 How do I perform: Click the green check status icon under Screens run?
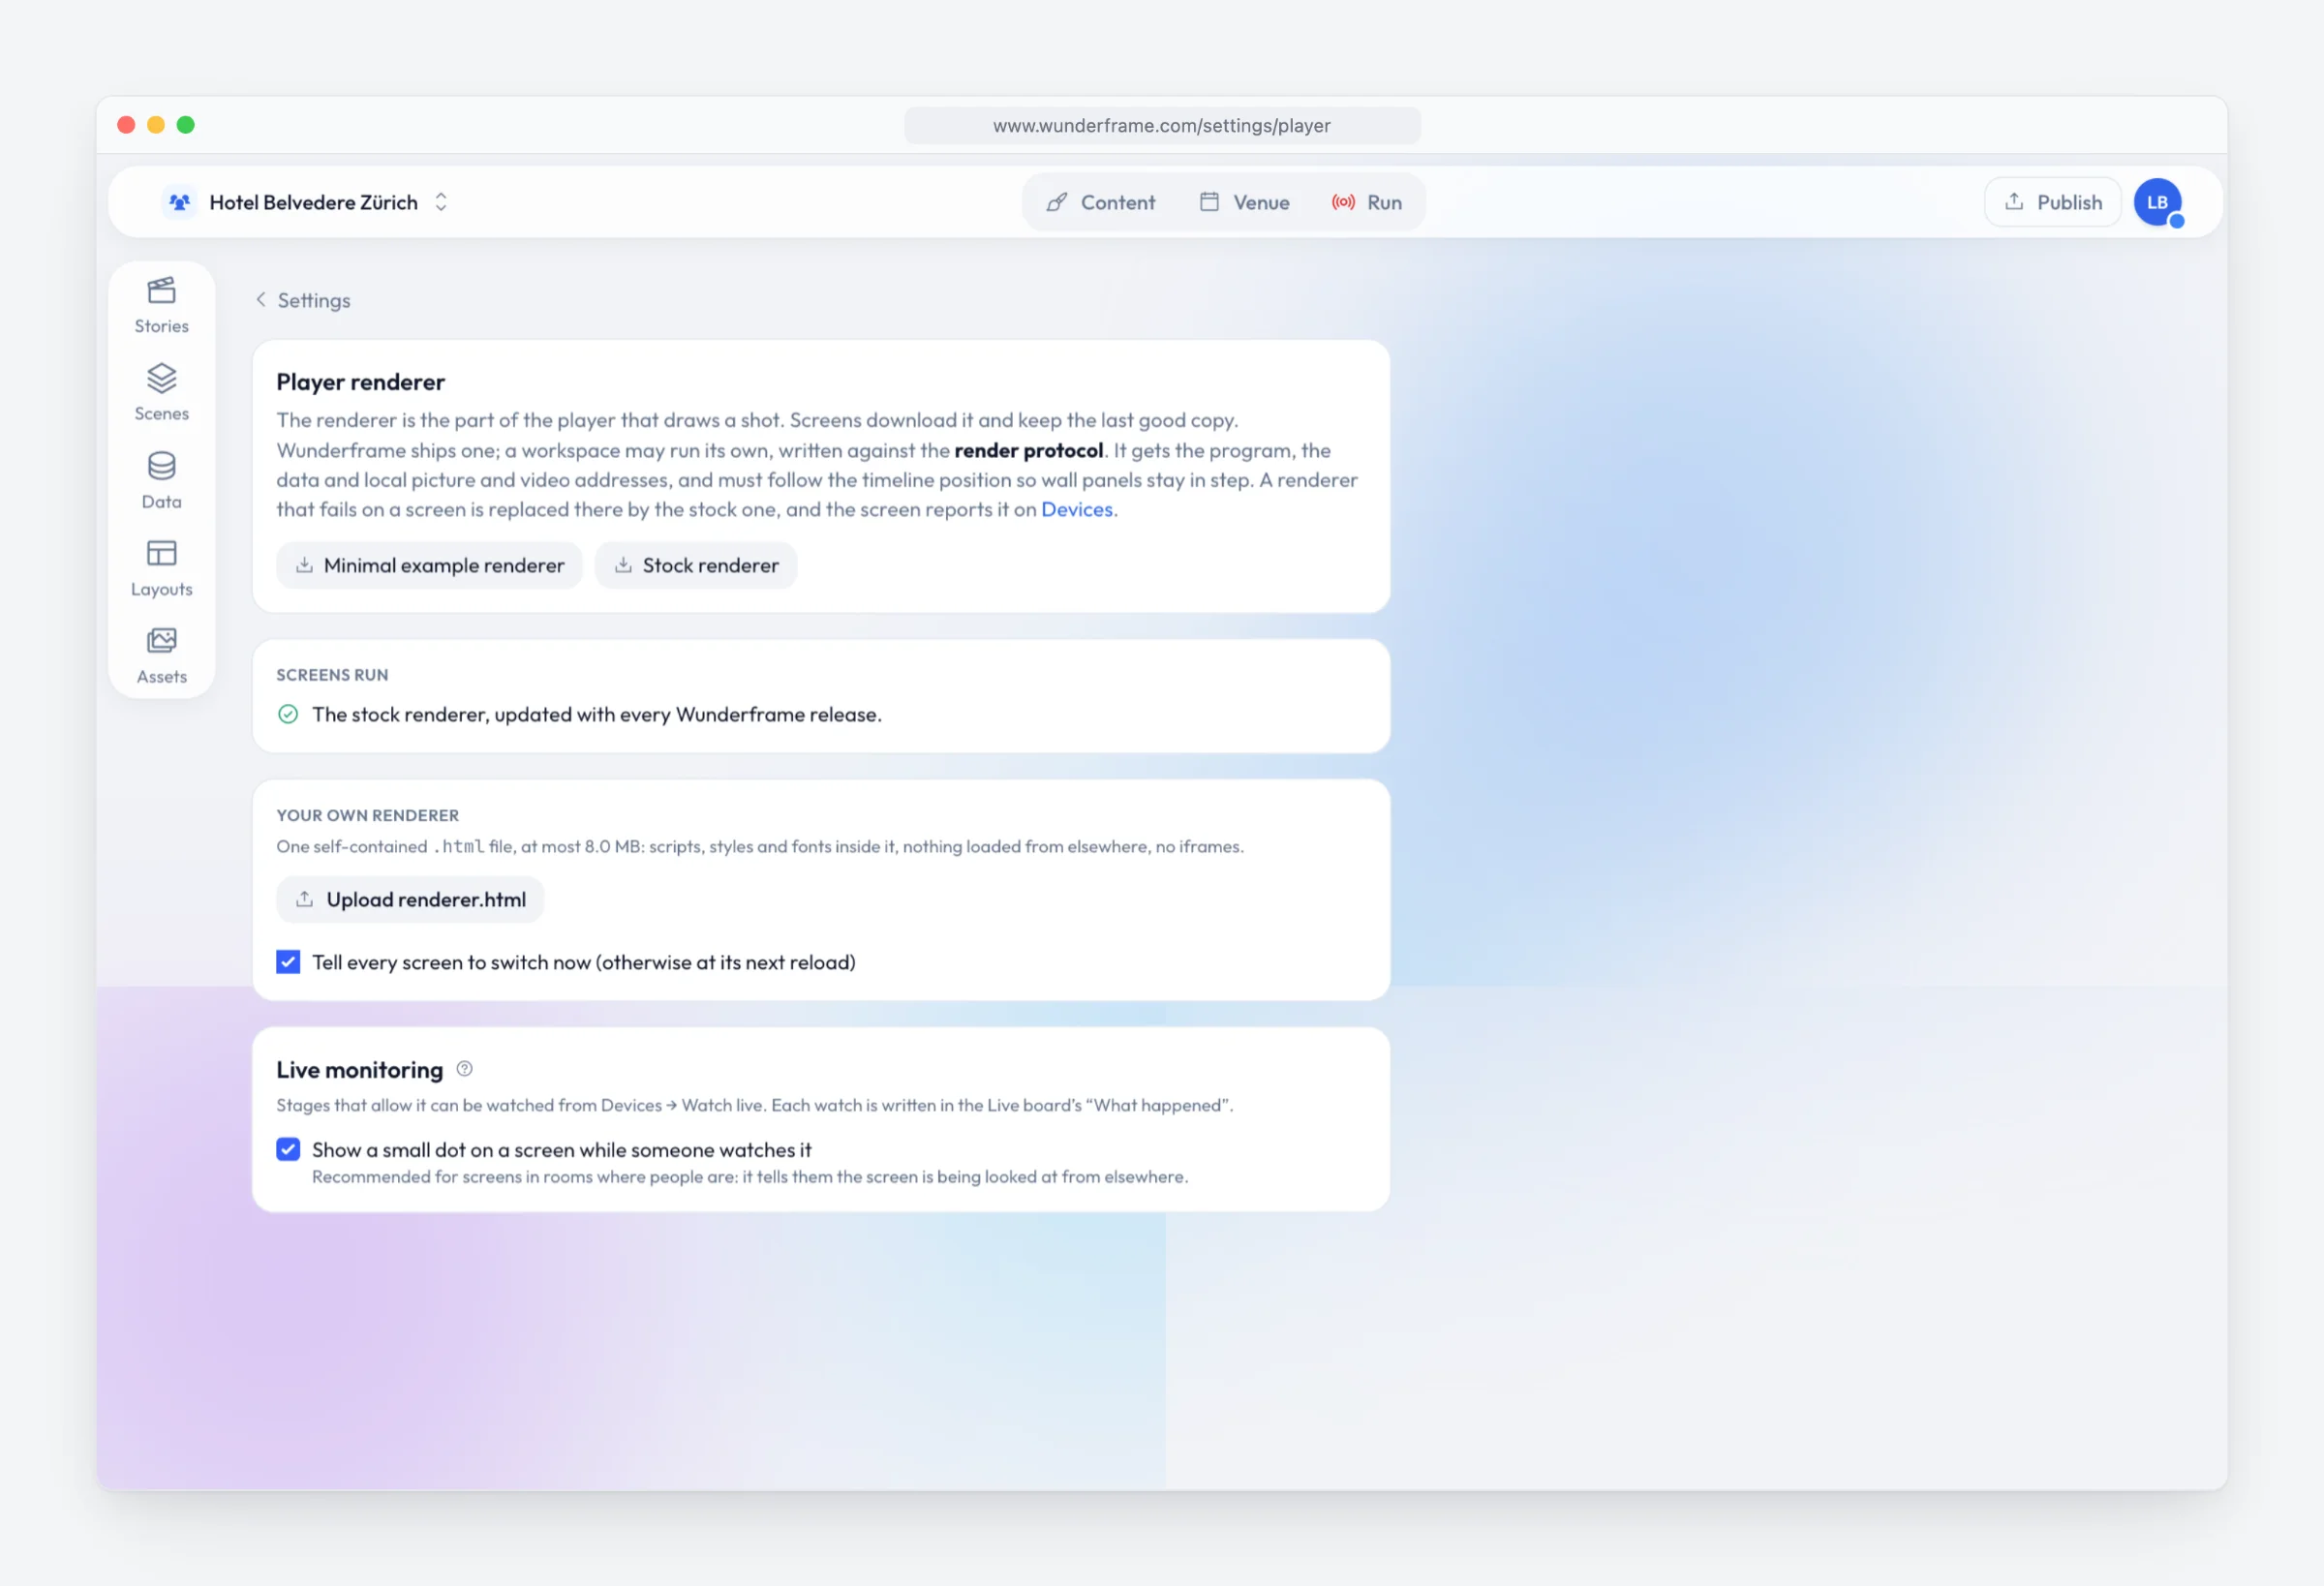pos(288,714)
